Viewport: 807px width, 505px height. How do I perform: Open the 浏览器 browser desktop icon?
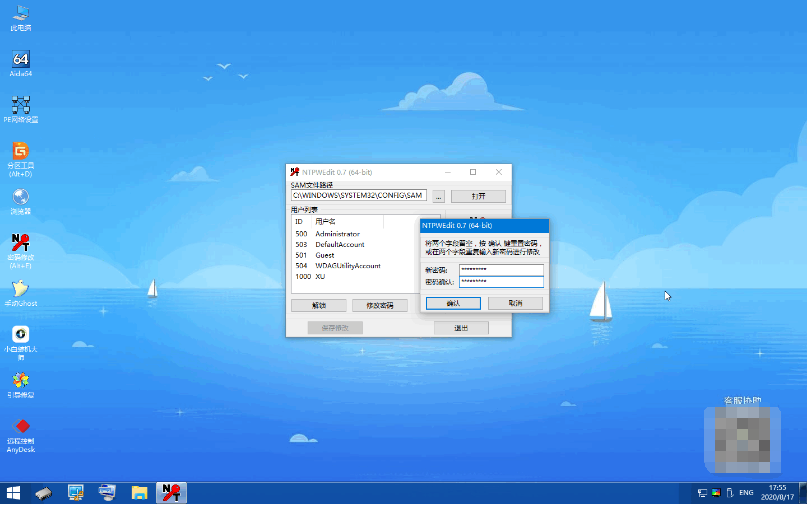[20, 197]
